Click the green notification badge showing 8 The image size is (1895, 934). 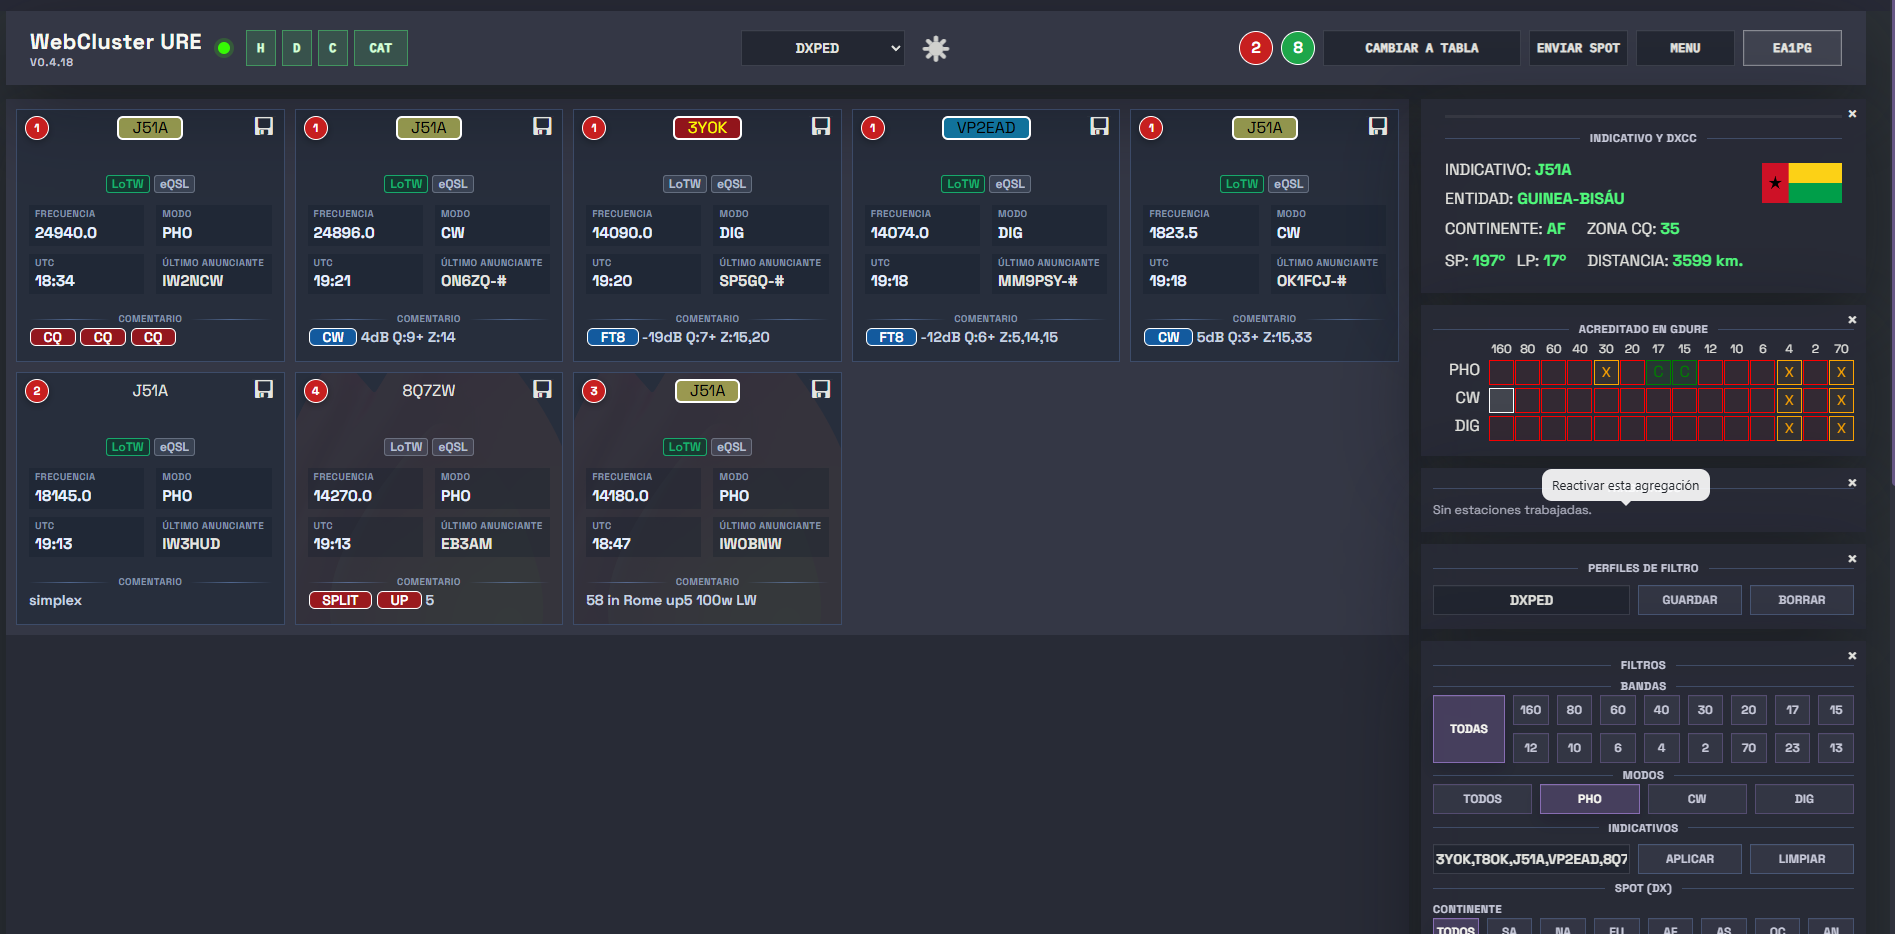[1298, 48]
